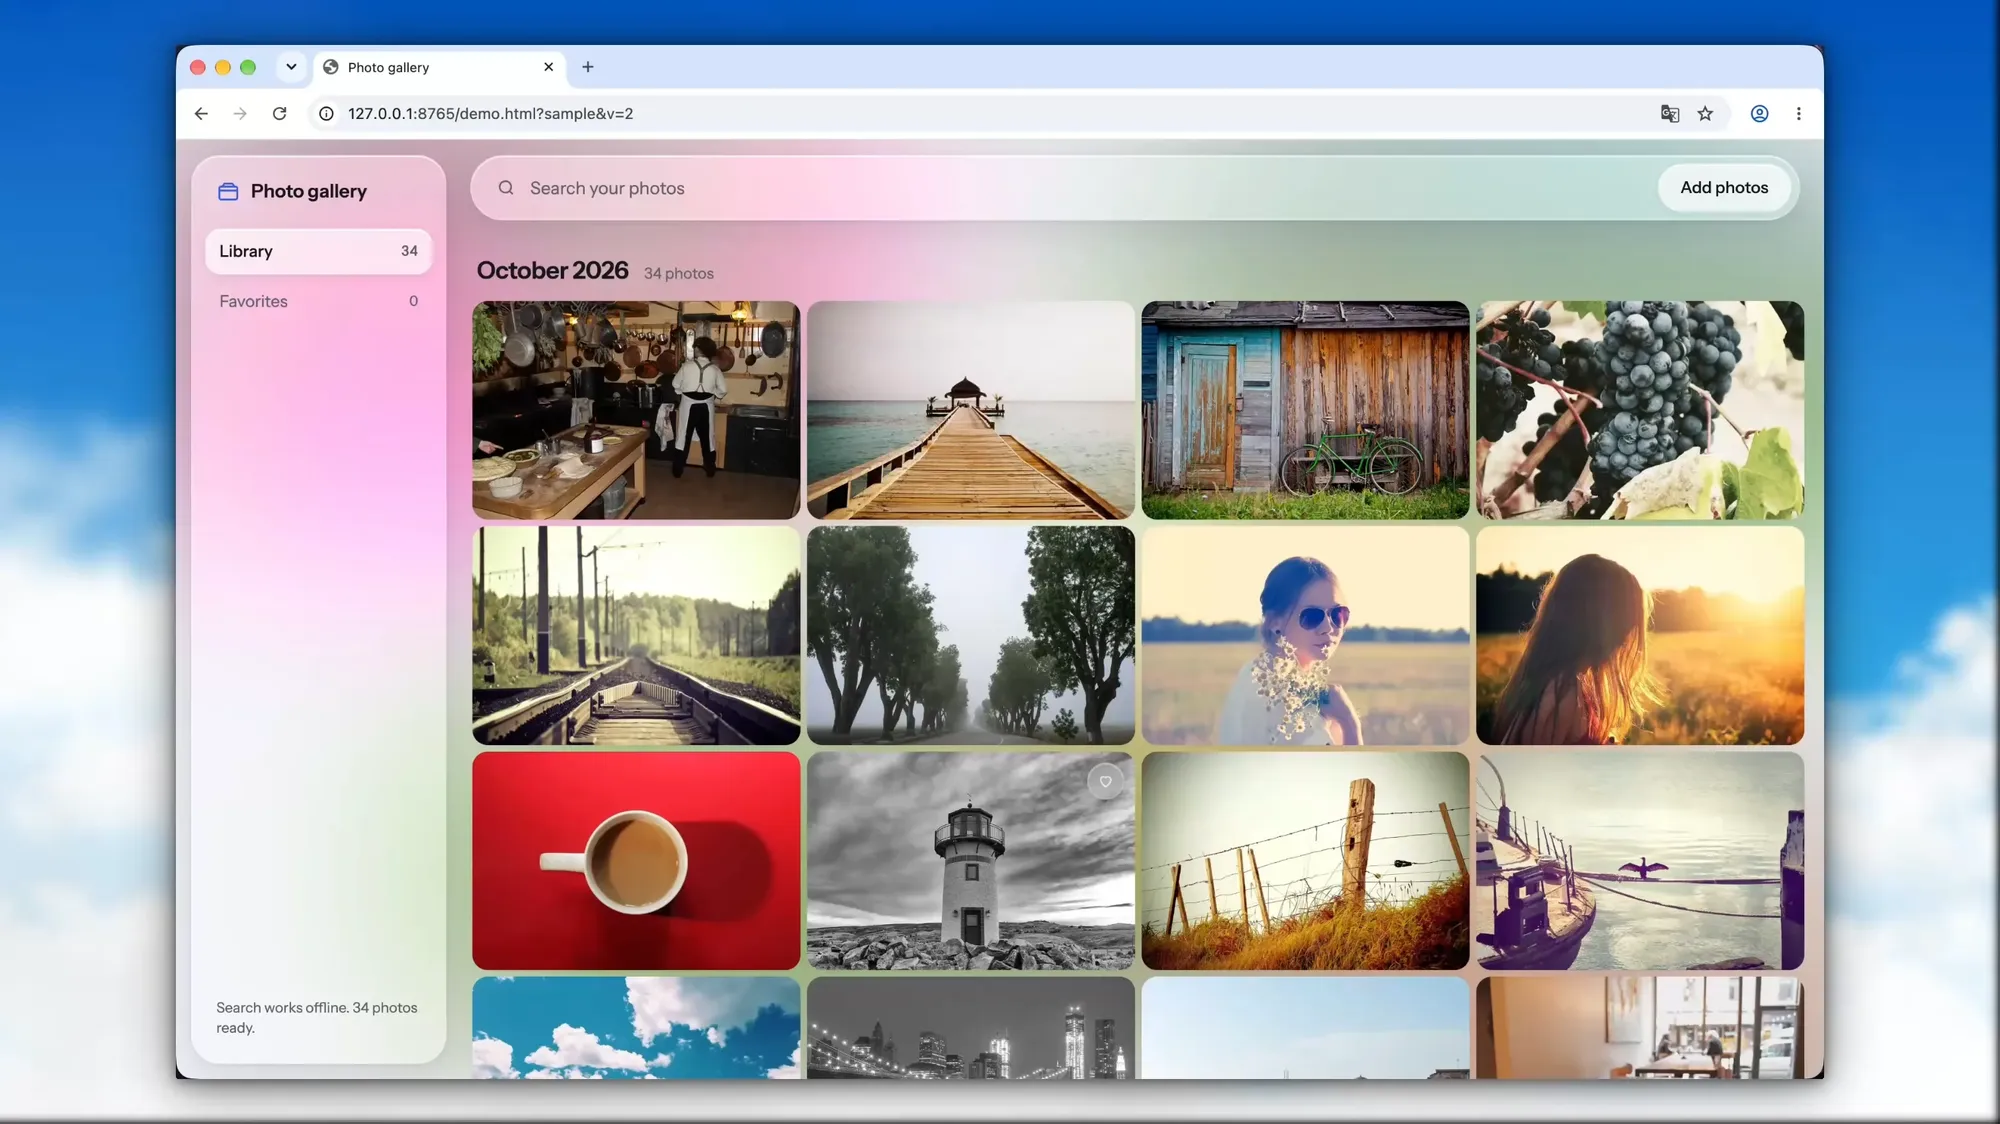Open the green bicycle shed photo
The width and height of the screenshot is (2000, 1124).
[1305, 410]
